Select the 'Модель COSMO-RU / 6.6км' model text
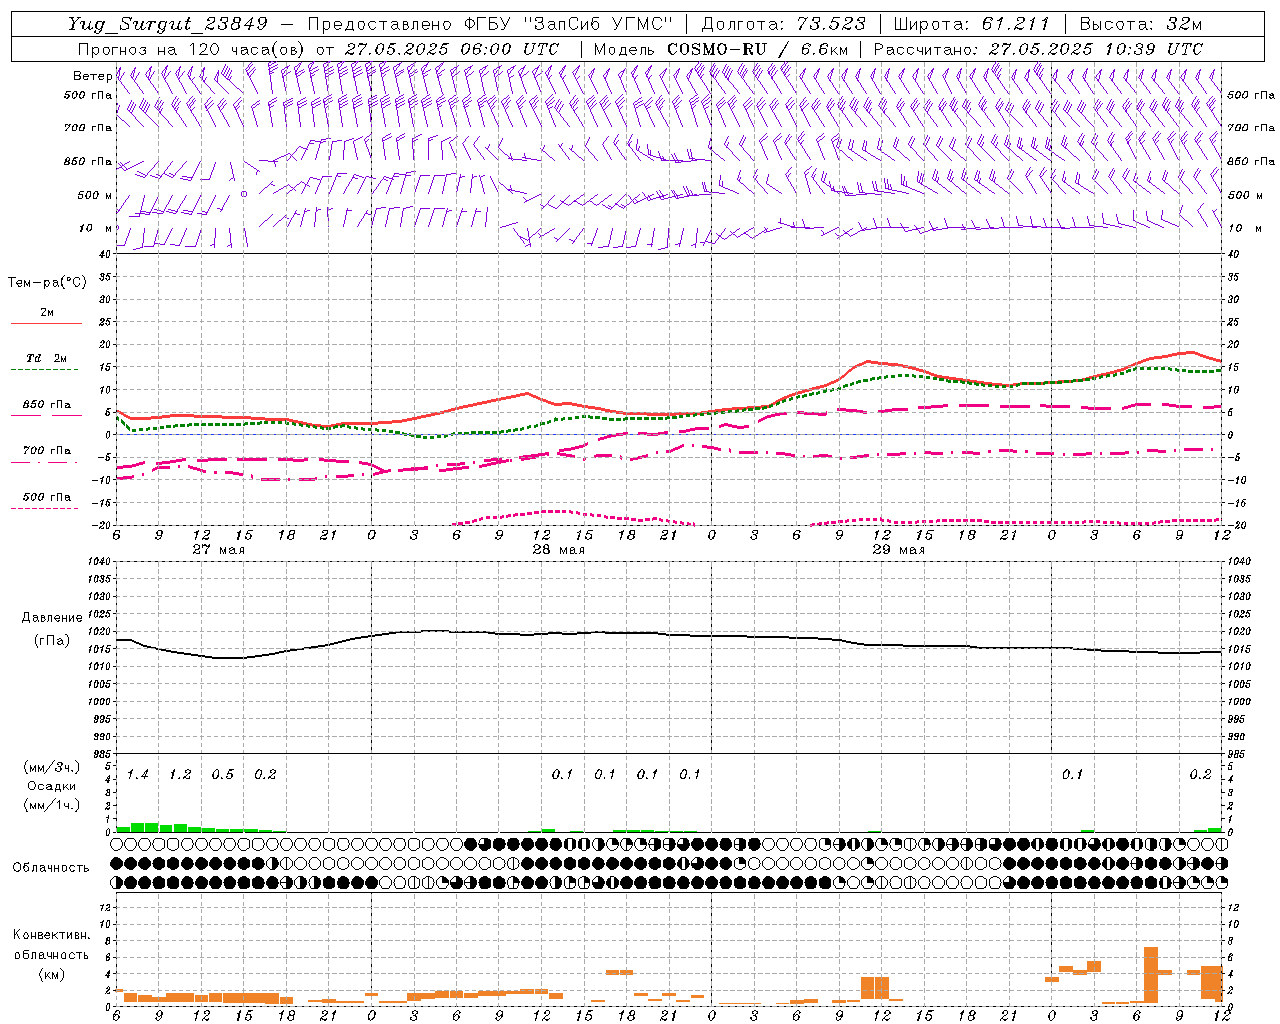The image size is (1280, 1024). point(720,48)
